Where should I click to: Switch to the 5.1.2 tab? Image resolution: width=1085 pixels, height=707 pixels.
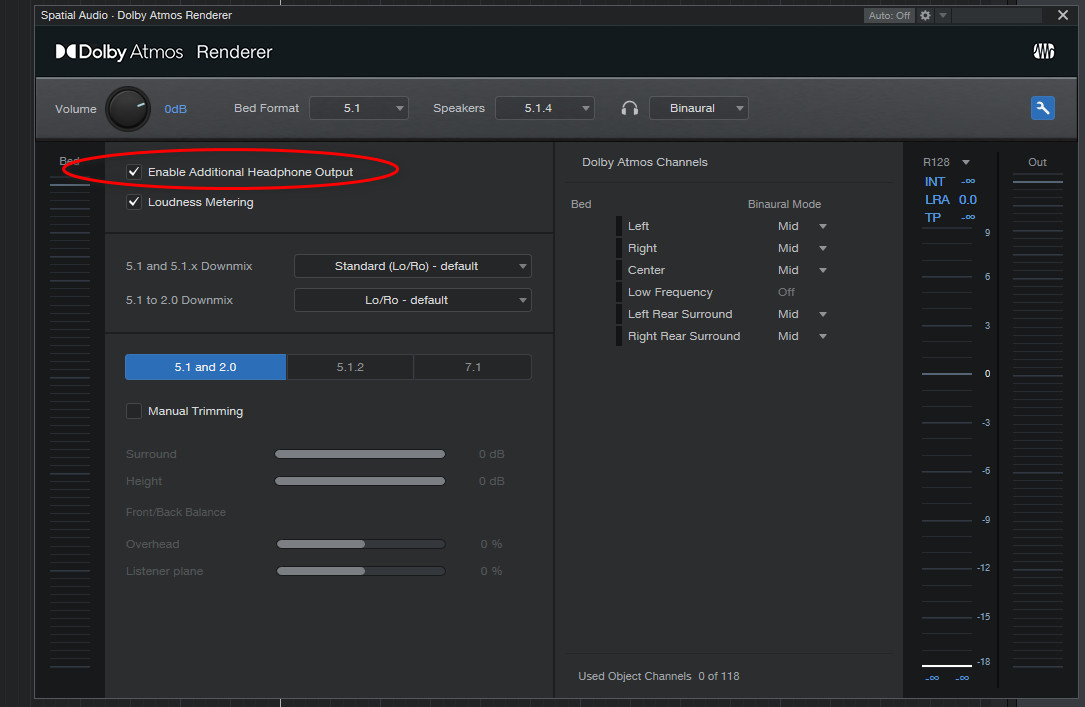350,367
